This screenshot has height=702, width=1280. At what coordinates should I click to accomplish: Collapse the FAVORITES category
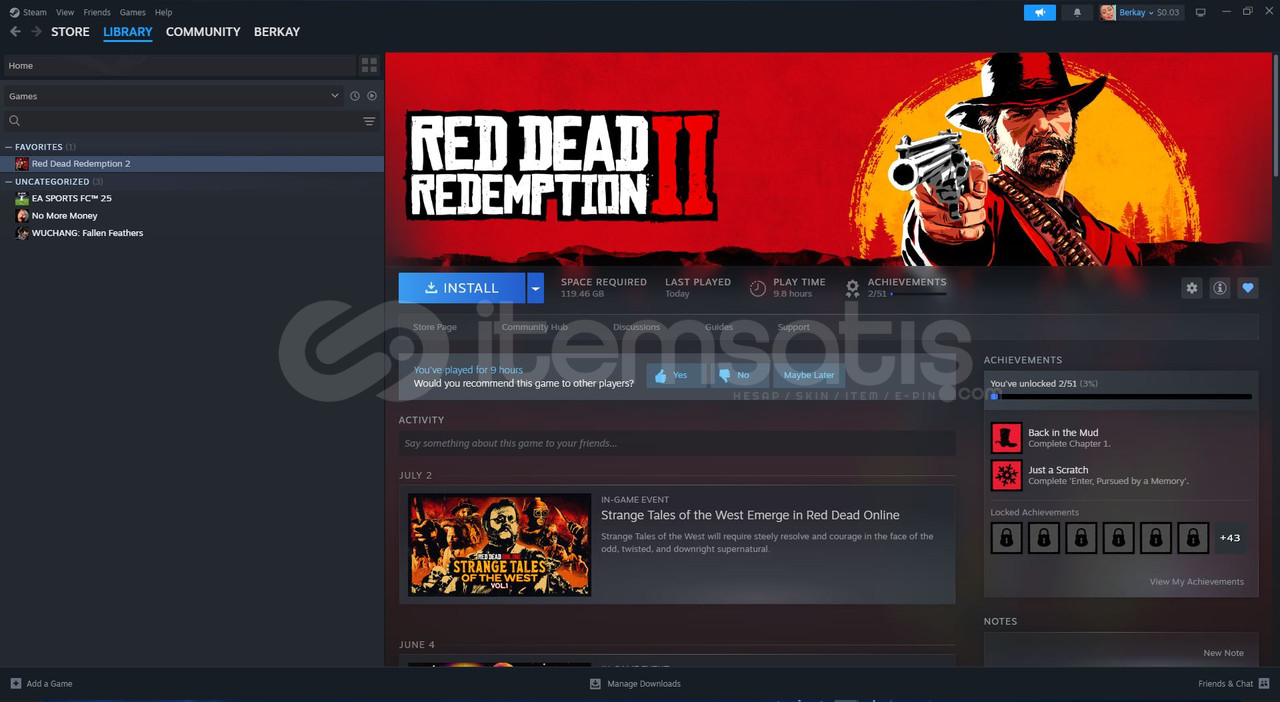[x=8, y=147]
